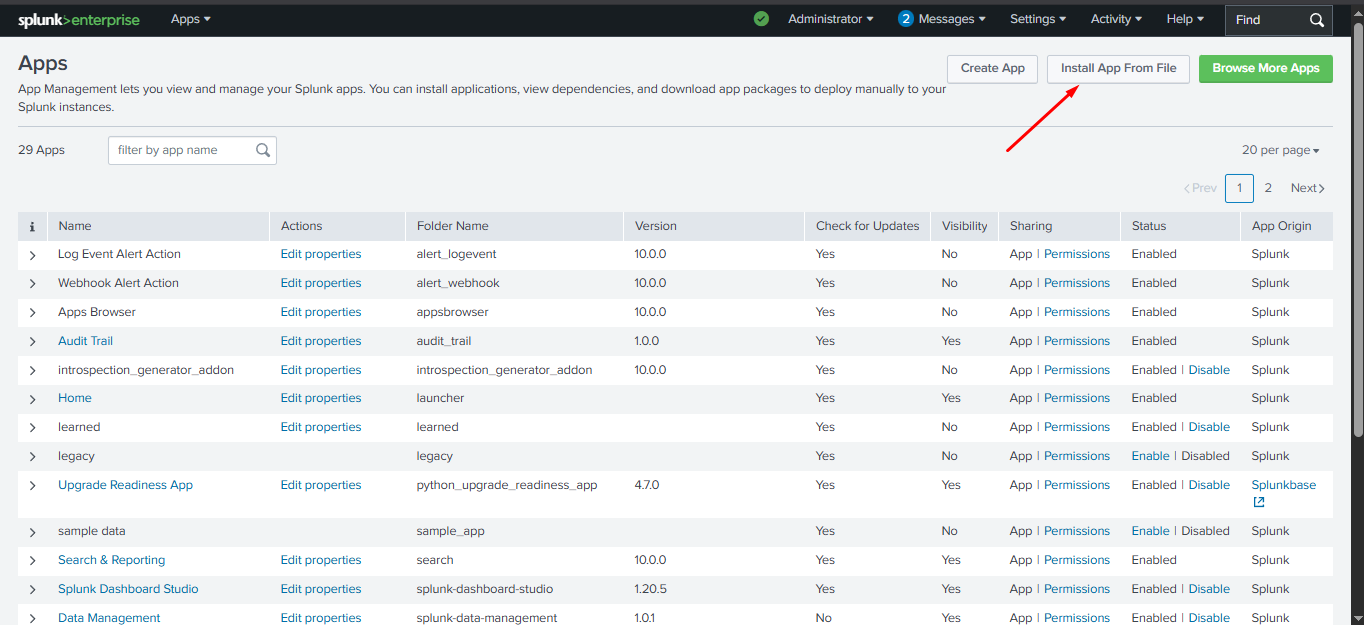This screenshot has height=625, width=1364.
Task: Open Splunkbase via the external link icon
Action: (x=1258, y=502)
